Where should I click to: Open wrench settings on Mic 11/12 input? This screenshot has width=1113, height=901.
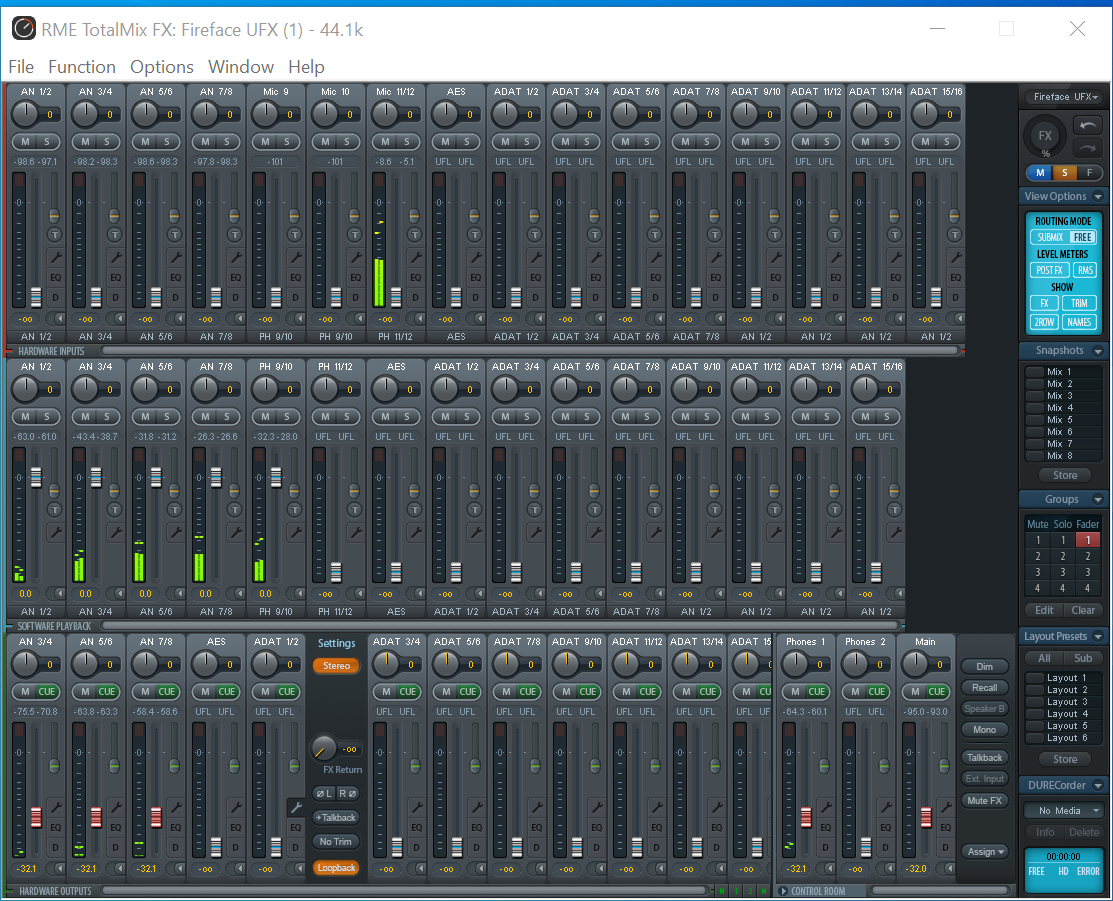(x=415, y=256)
